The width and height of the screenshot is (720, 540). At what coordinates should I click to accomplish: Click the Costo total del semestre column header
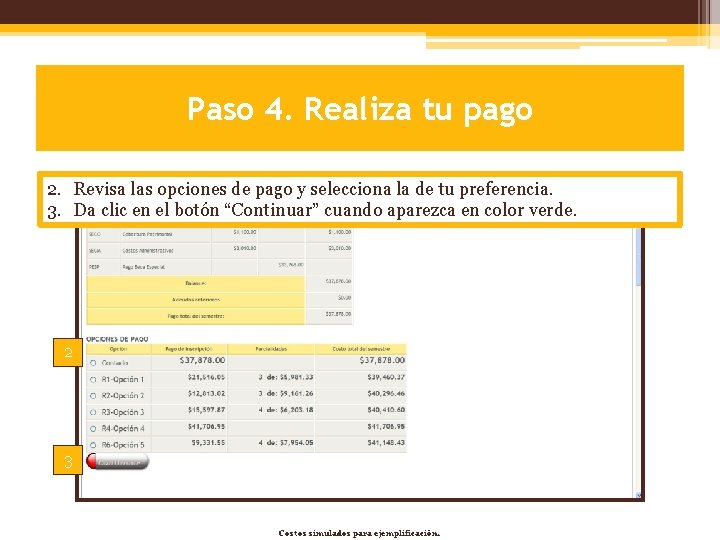tap(361, 349)
